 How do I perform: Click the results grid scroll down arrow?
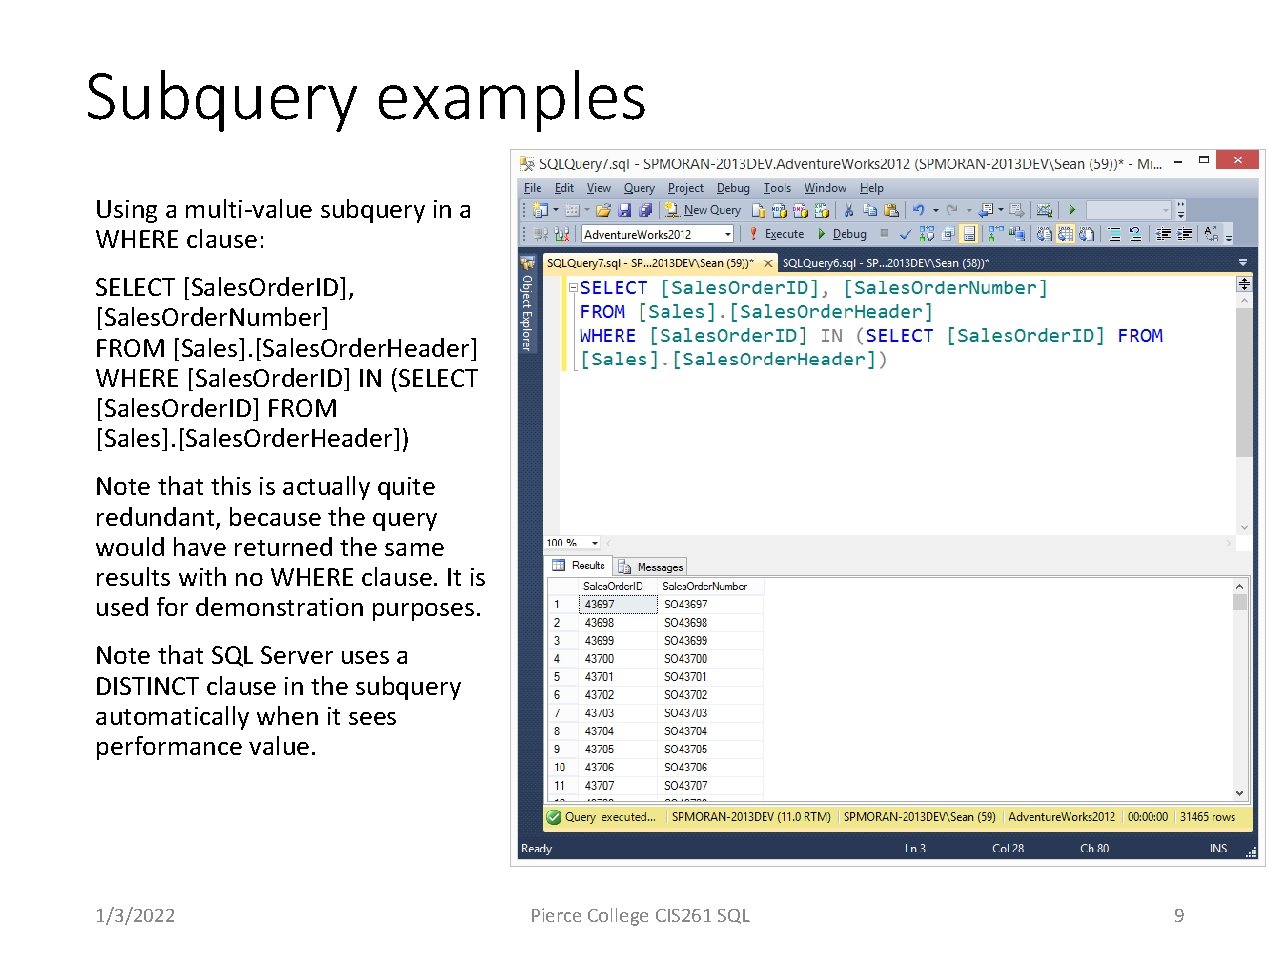coord(1240,793)
